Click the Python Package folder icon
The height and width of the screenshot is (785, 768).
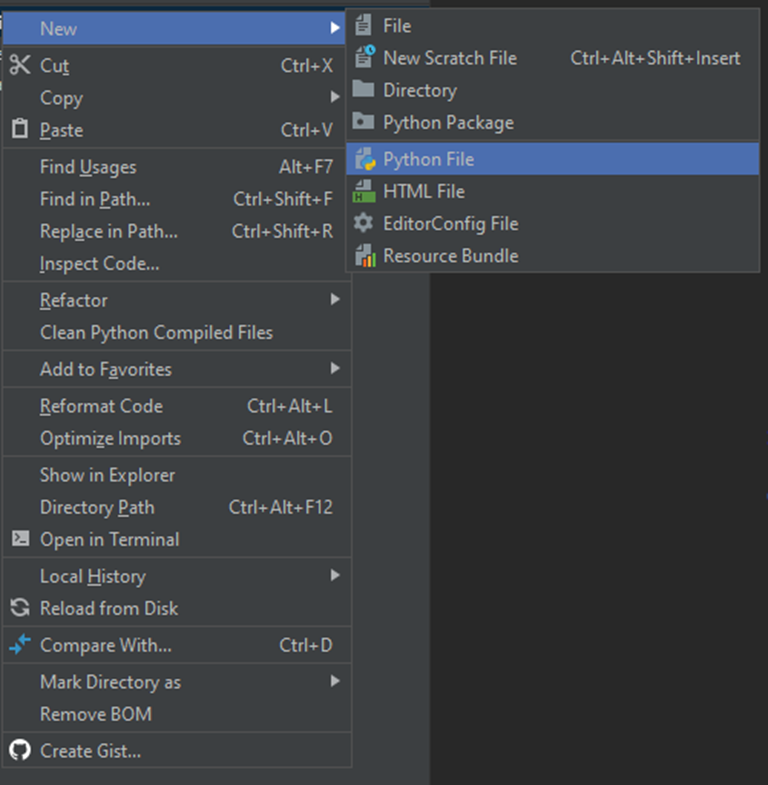365,122
